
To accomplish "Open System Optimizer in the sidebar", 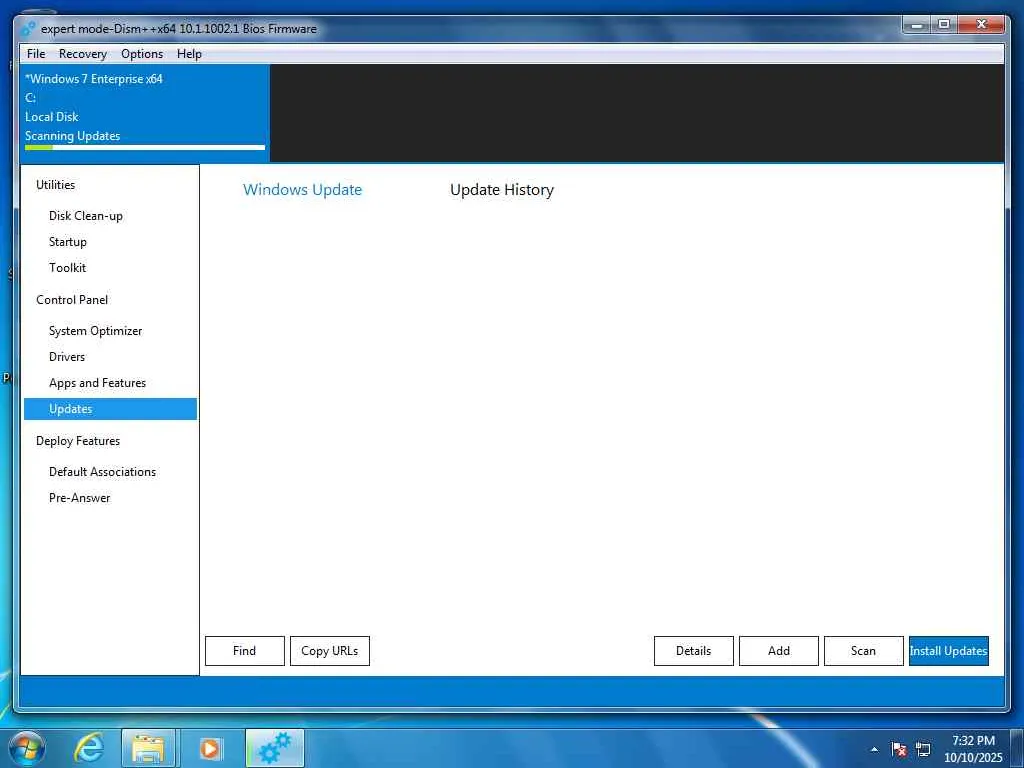I will 95,330.
